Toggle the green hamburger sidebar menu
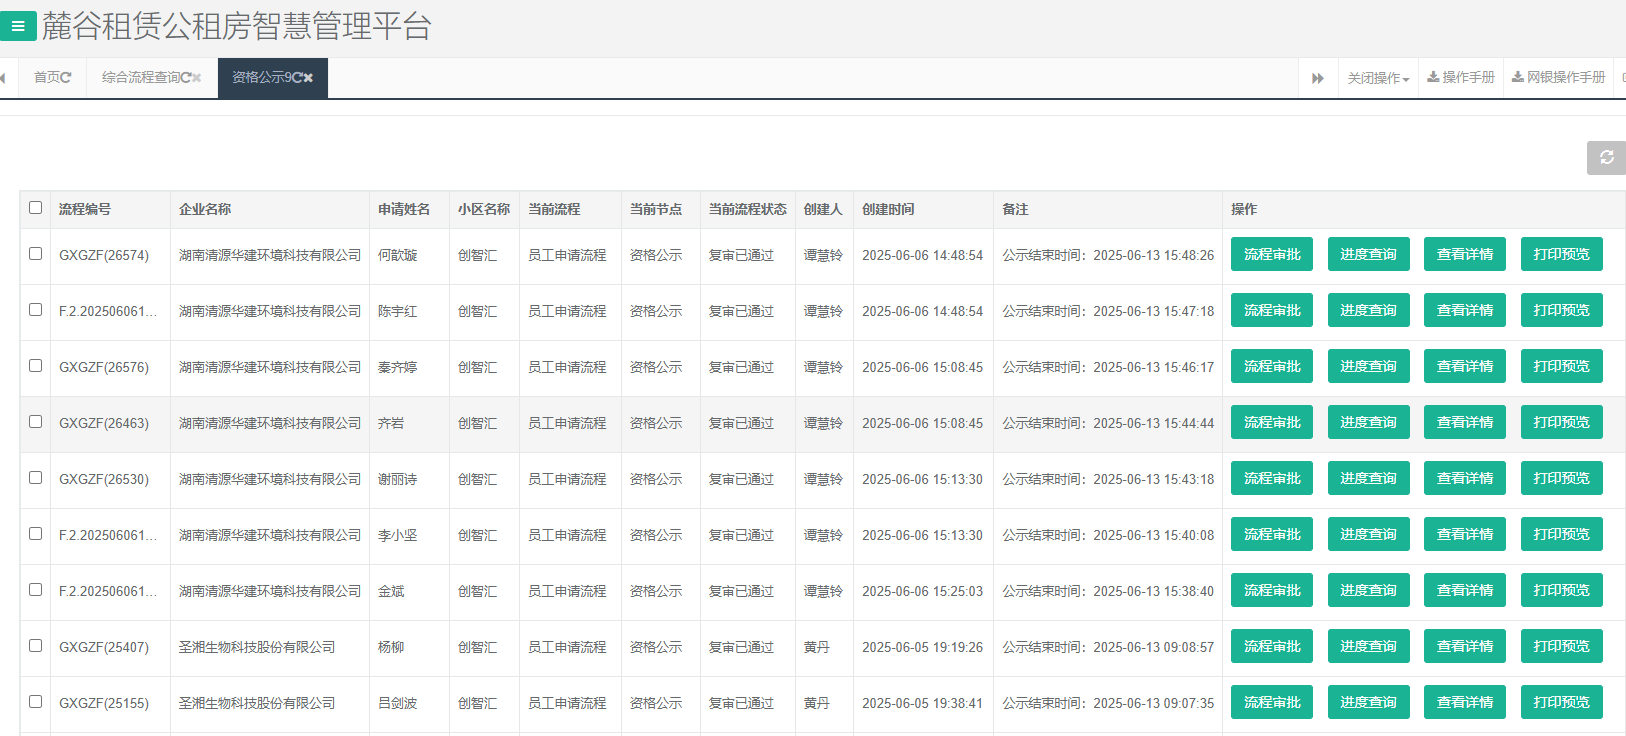Viewport: 1626px width, 736px height. (18, 26)
